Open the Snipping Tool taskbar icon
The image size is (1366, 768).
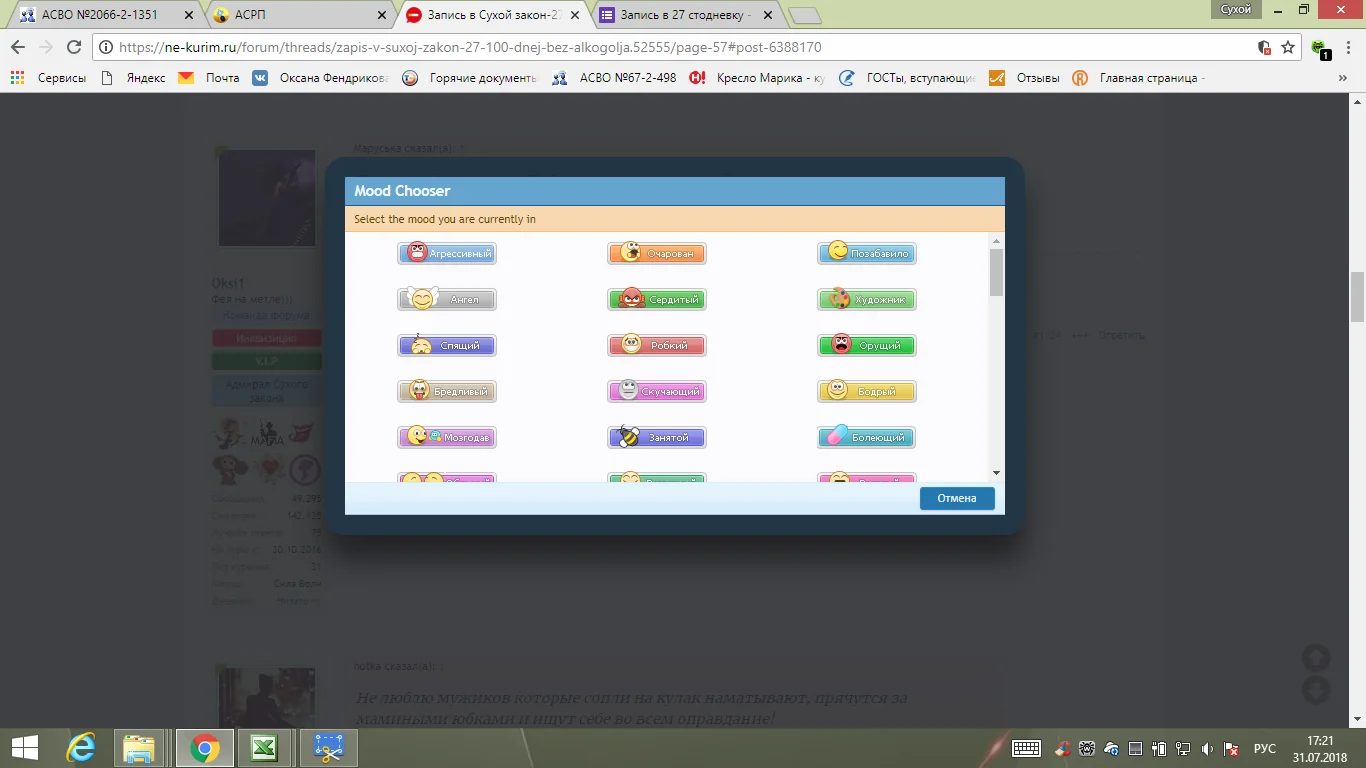point(329,748)
